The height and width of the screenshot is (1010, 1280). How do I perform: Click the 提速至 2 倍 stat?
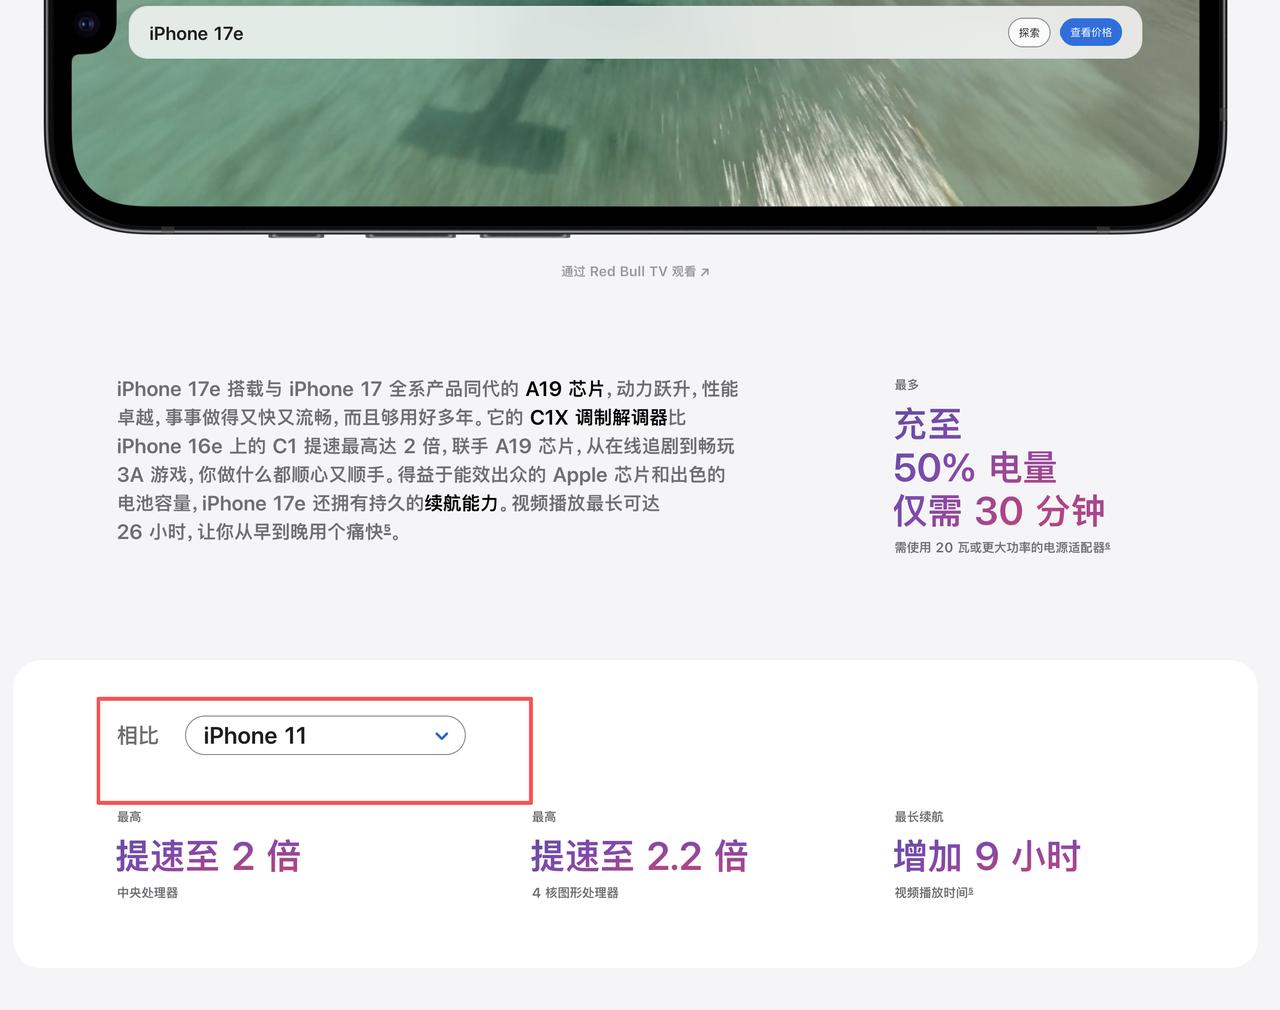[x=208, y=856]
